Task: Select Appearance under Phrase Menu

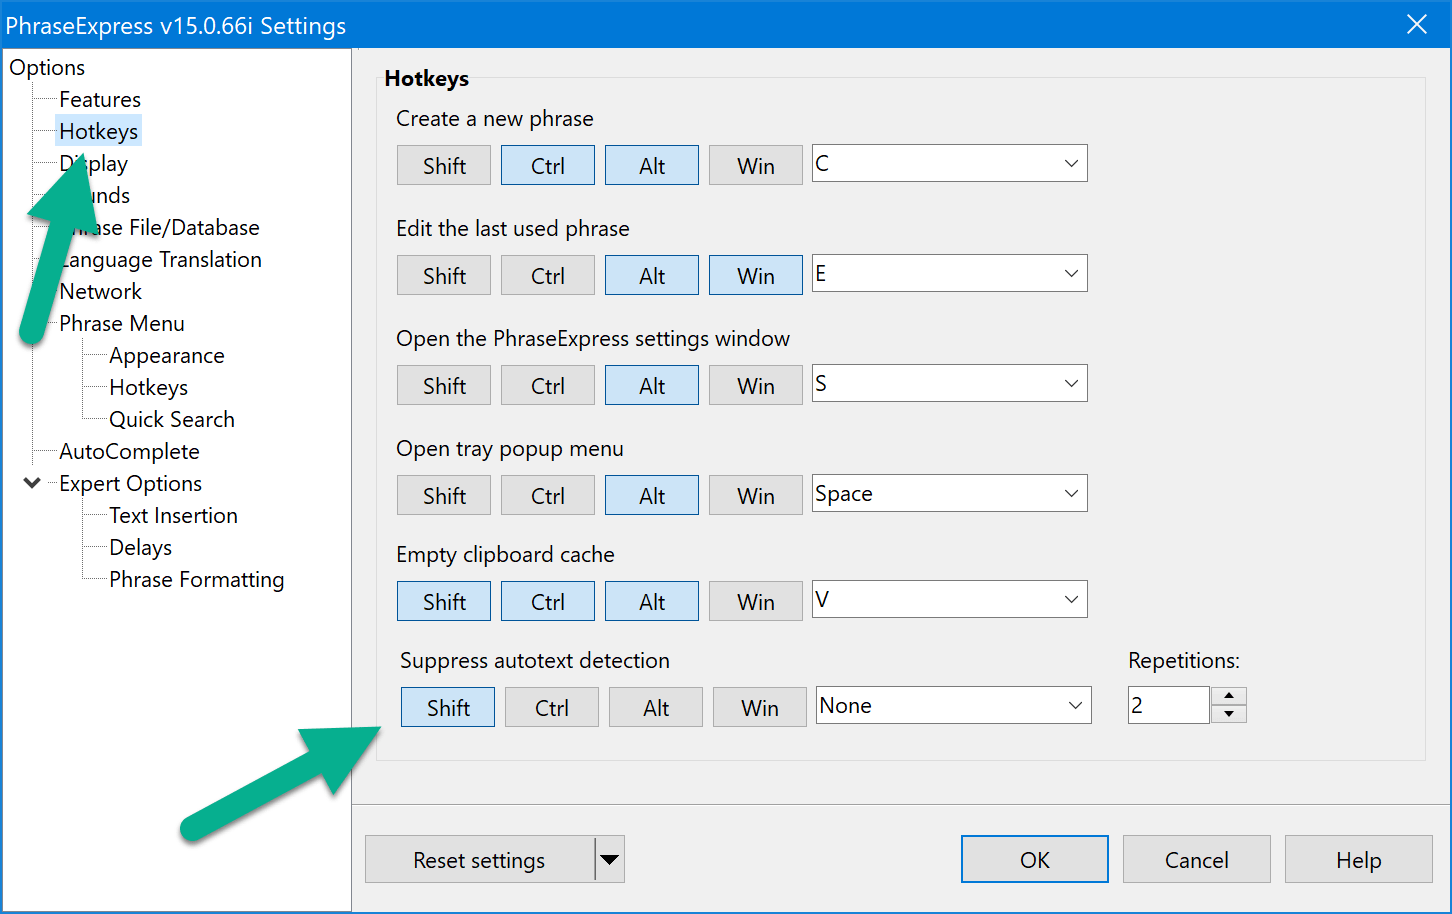Action: point(167,356)
